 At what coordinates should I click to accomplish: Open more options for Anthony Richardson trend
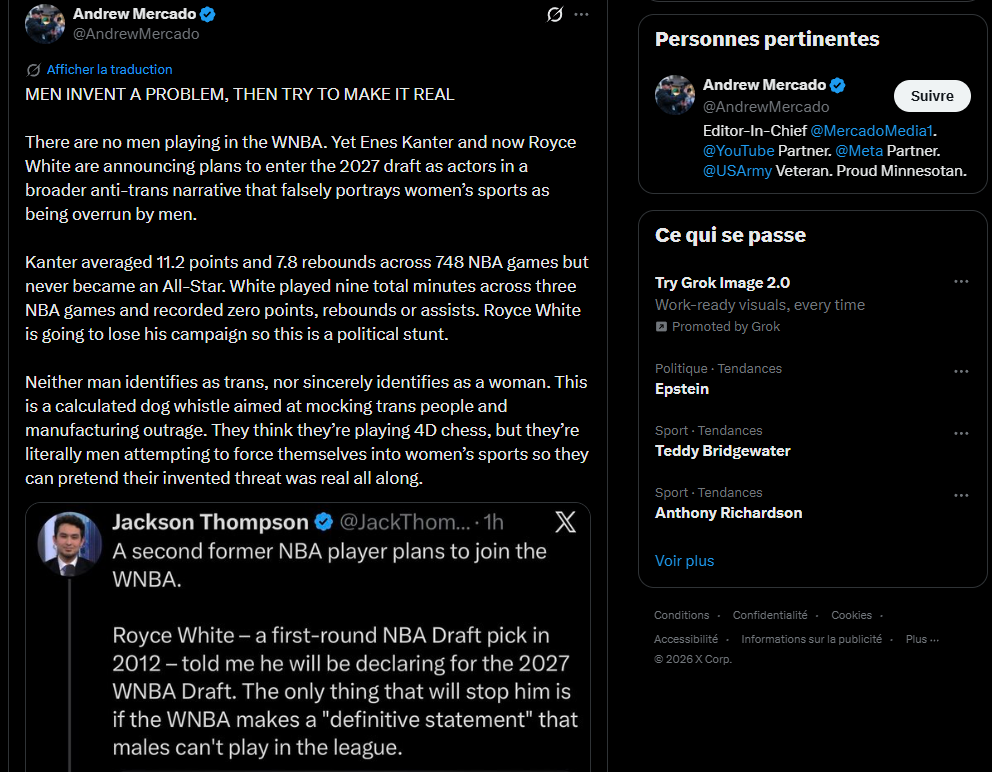pos(961,495)
